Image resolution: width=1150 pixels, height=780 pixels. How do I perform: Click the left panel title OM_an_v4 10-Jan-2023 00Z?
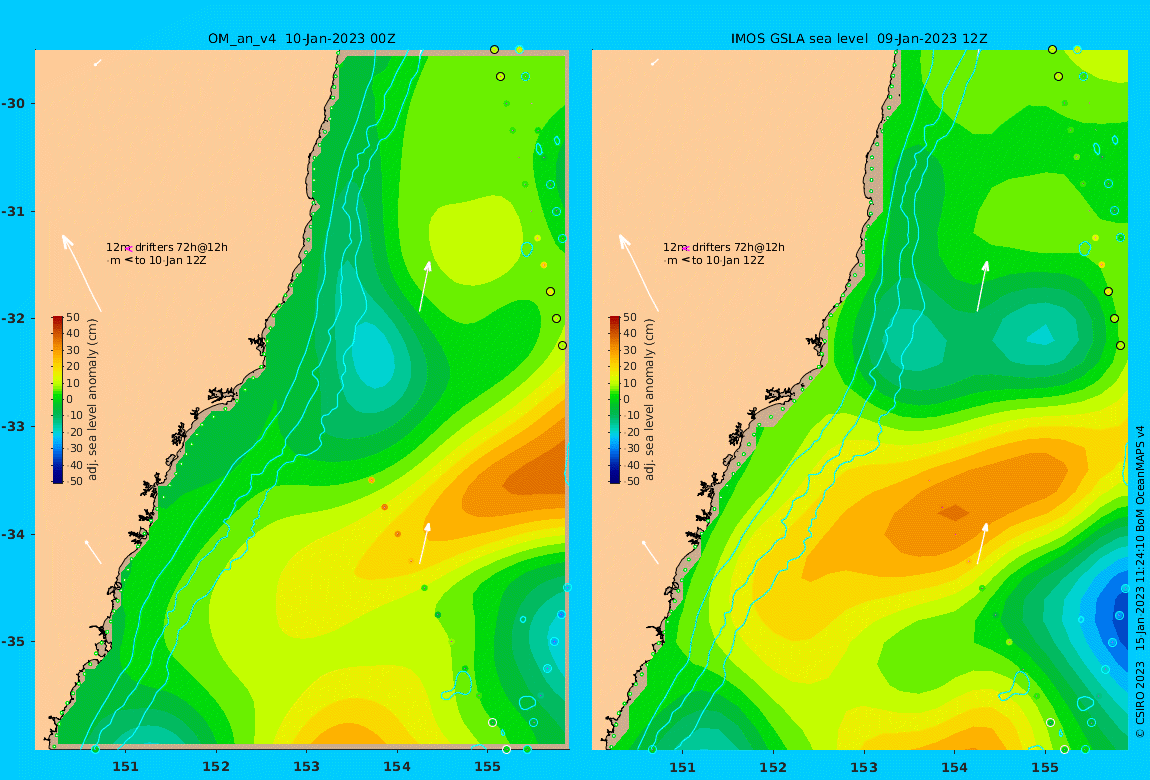pyautogui.click(x=301, y=38)
